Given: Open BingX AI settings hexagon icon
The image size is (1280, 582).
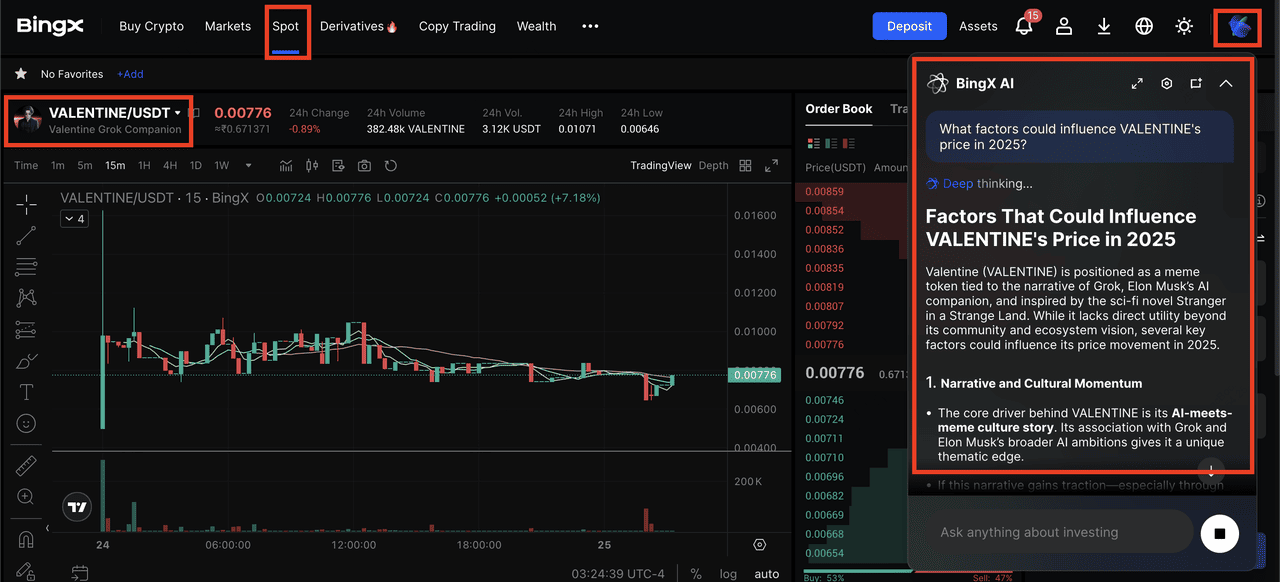Looking at the screenshot, I should pos(1166,84).
